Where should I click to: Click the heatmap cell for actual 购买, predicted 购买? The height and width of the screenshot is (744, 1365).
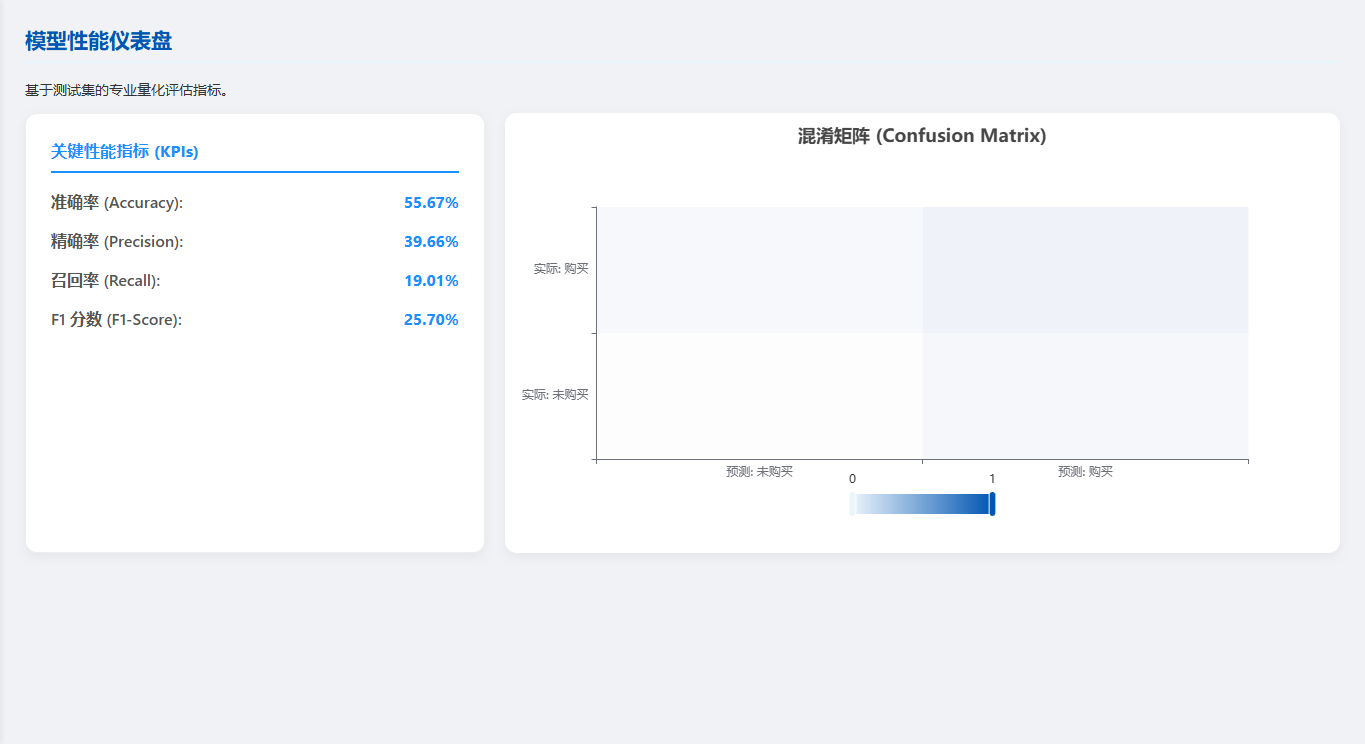(1085, 270)
